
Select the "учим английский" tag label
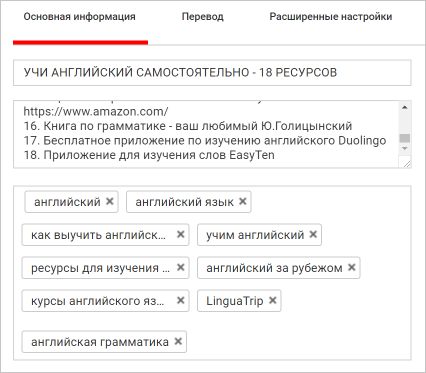255,235
